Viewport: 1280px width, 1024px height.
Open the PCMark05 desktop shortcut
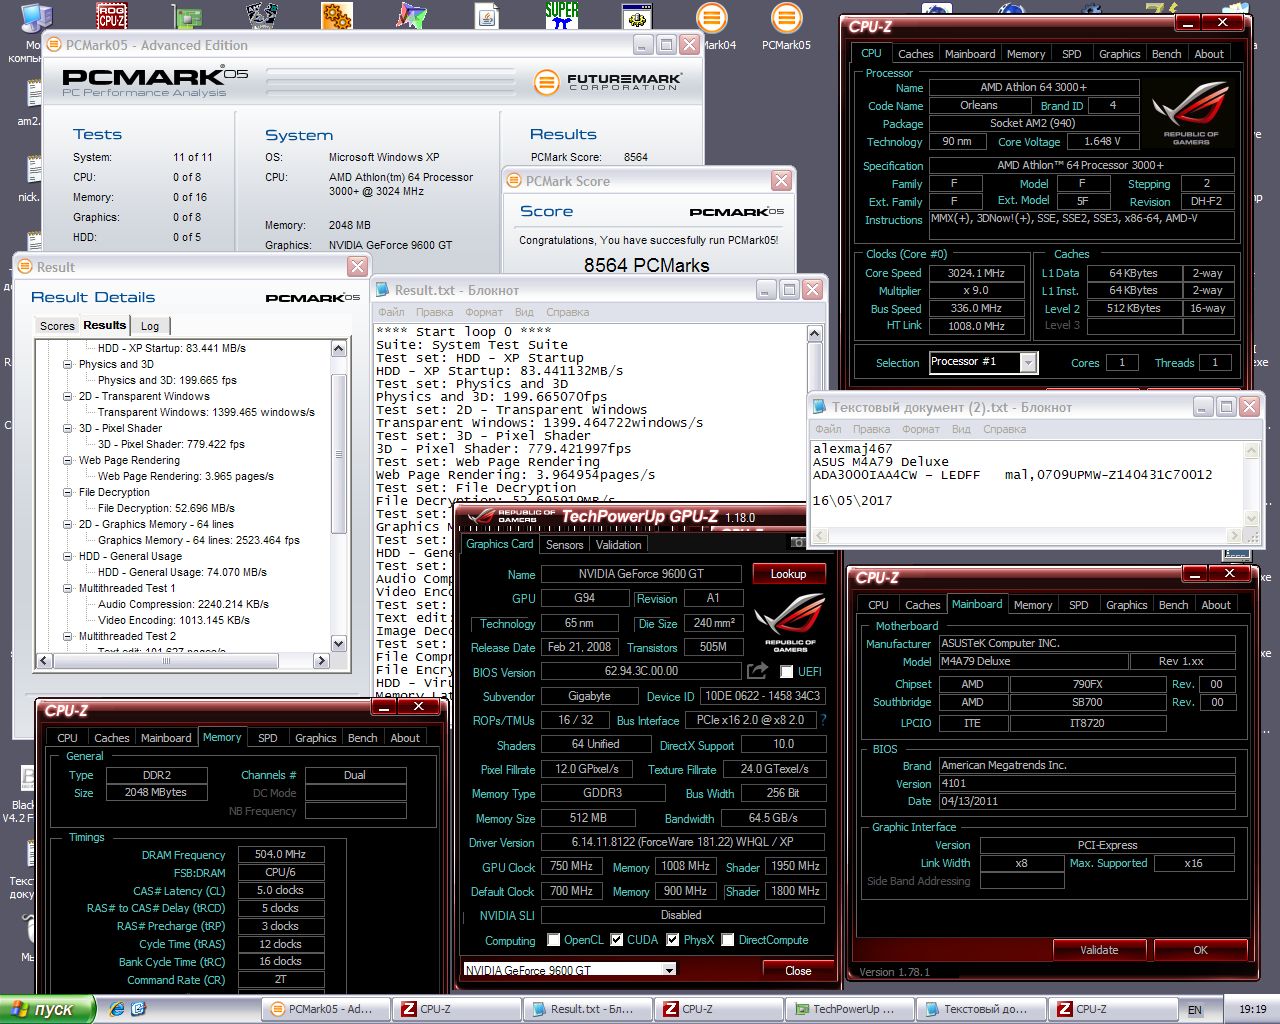coord(786,25)
